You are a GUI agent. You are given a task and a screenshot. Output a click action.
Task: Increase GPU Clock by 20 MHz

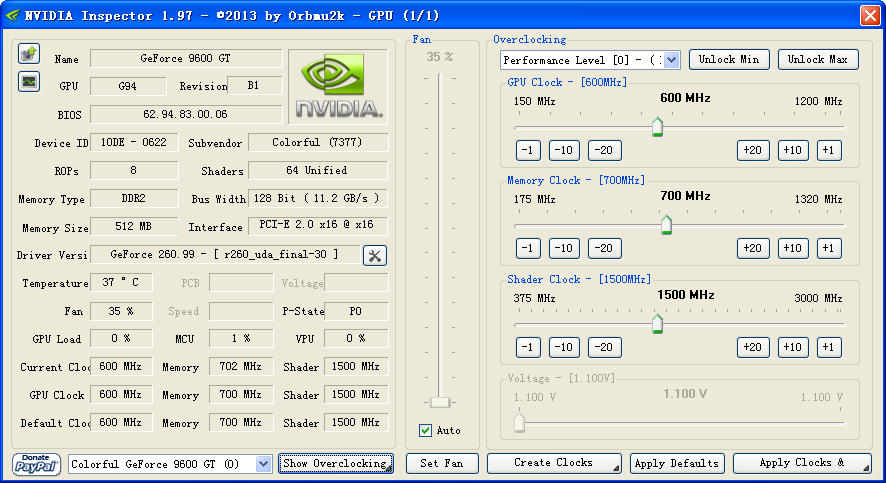coord(753,150)
